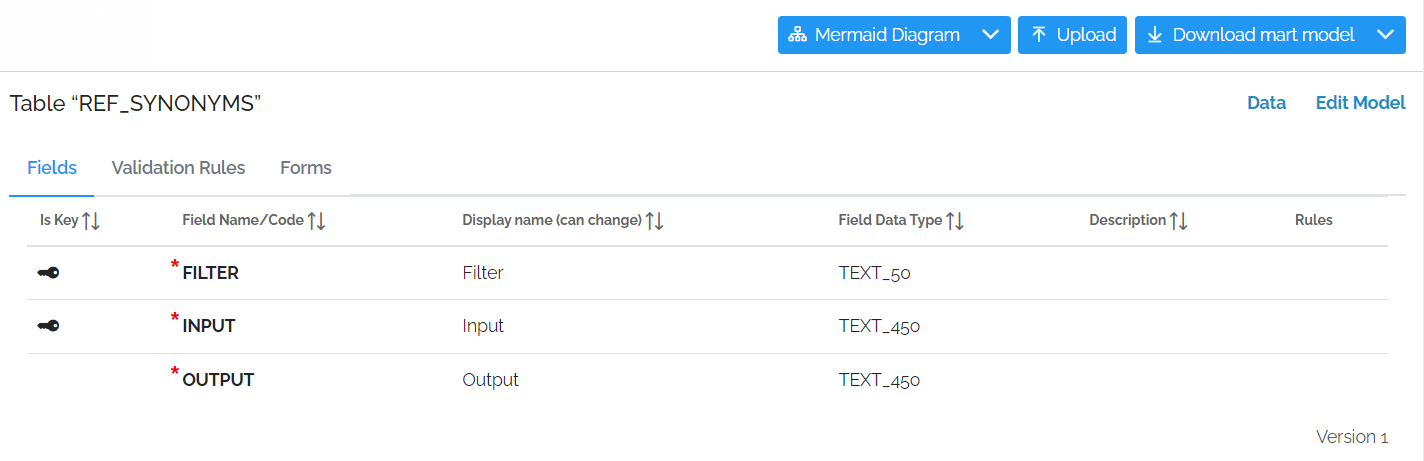Click the FILTER field name
Viewport: 1424px width, 461px height.
click(210, 273)
